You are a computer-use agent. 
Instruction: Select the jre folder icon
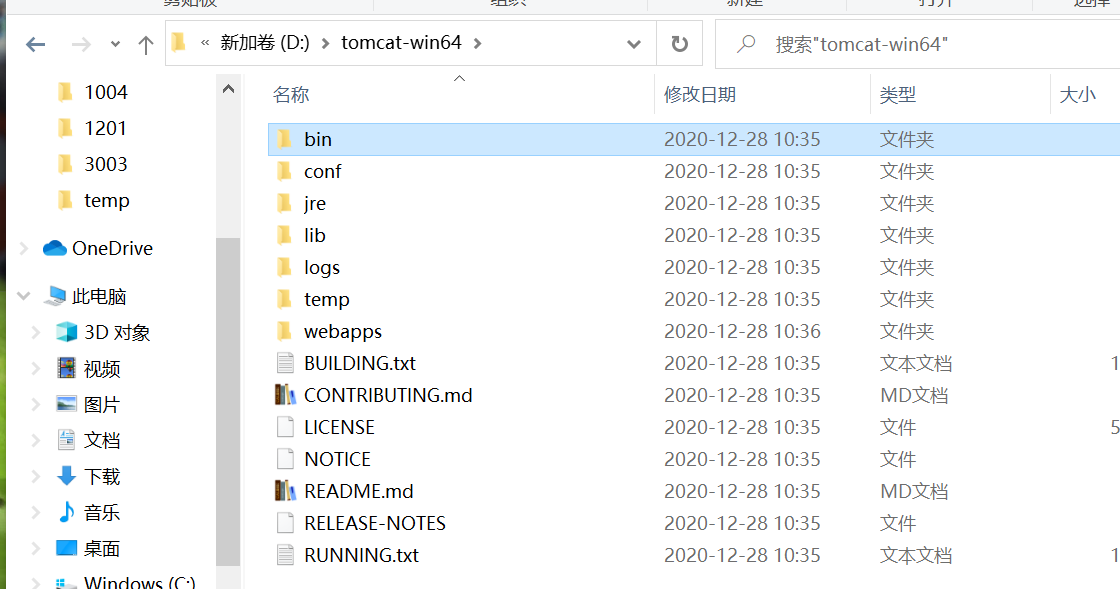coord(284,203)
